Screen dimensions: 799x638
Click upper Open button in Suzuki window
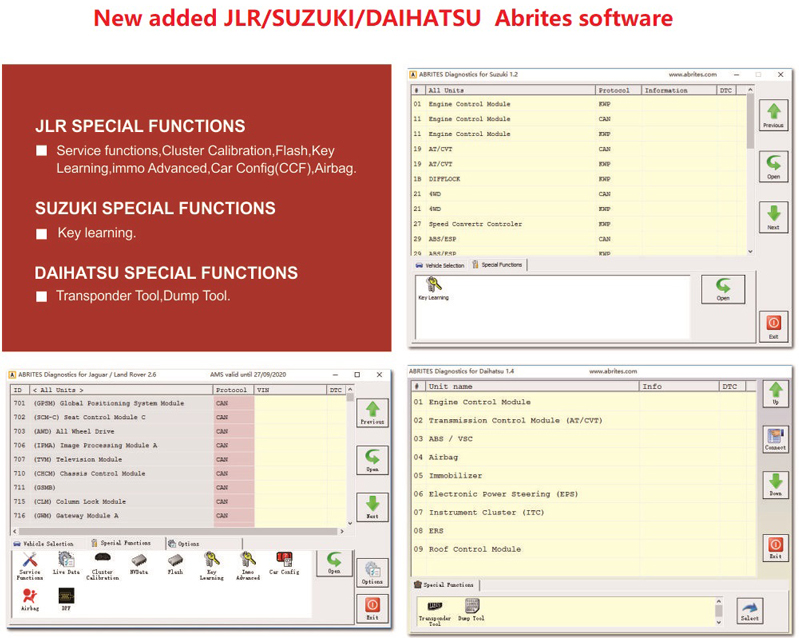[x=773, y=166]
